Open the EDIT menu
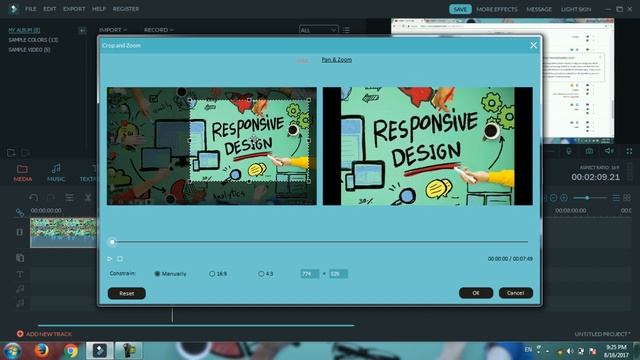Screen dimensions: 640x360 coord(50,9)
